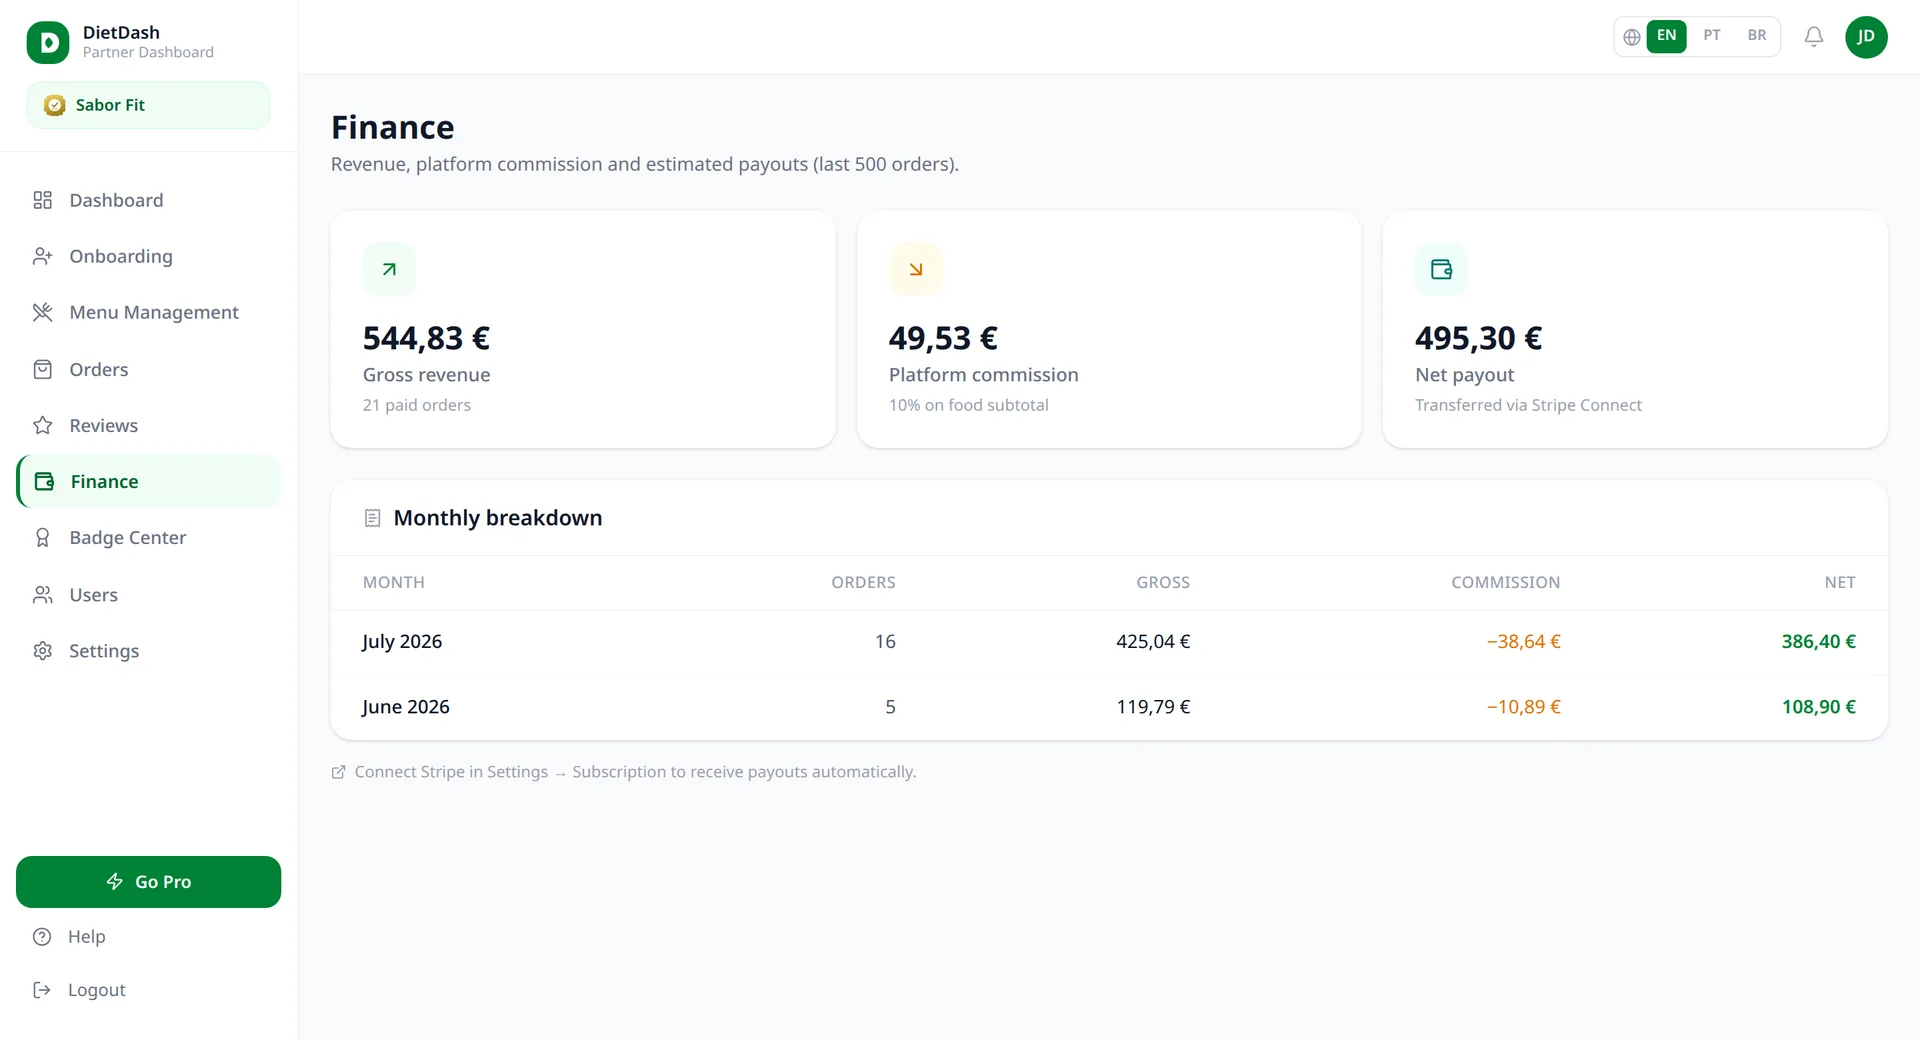The height and width of the screenshot is (1040, 1920).
Task: Click the Orders bag icon
Action: (42, 369)
